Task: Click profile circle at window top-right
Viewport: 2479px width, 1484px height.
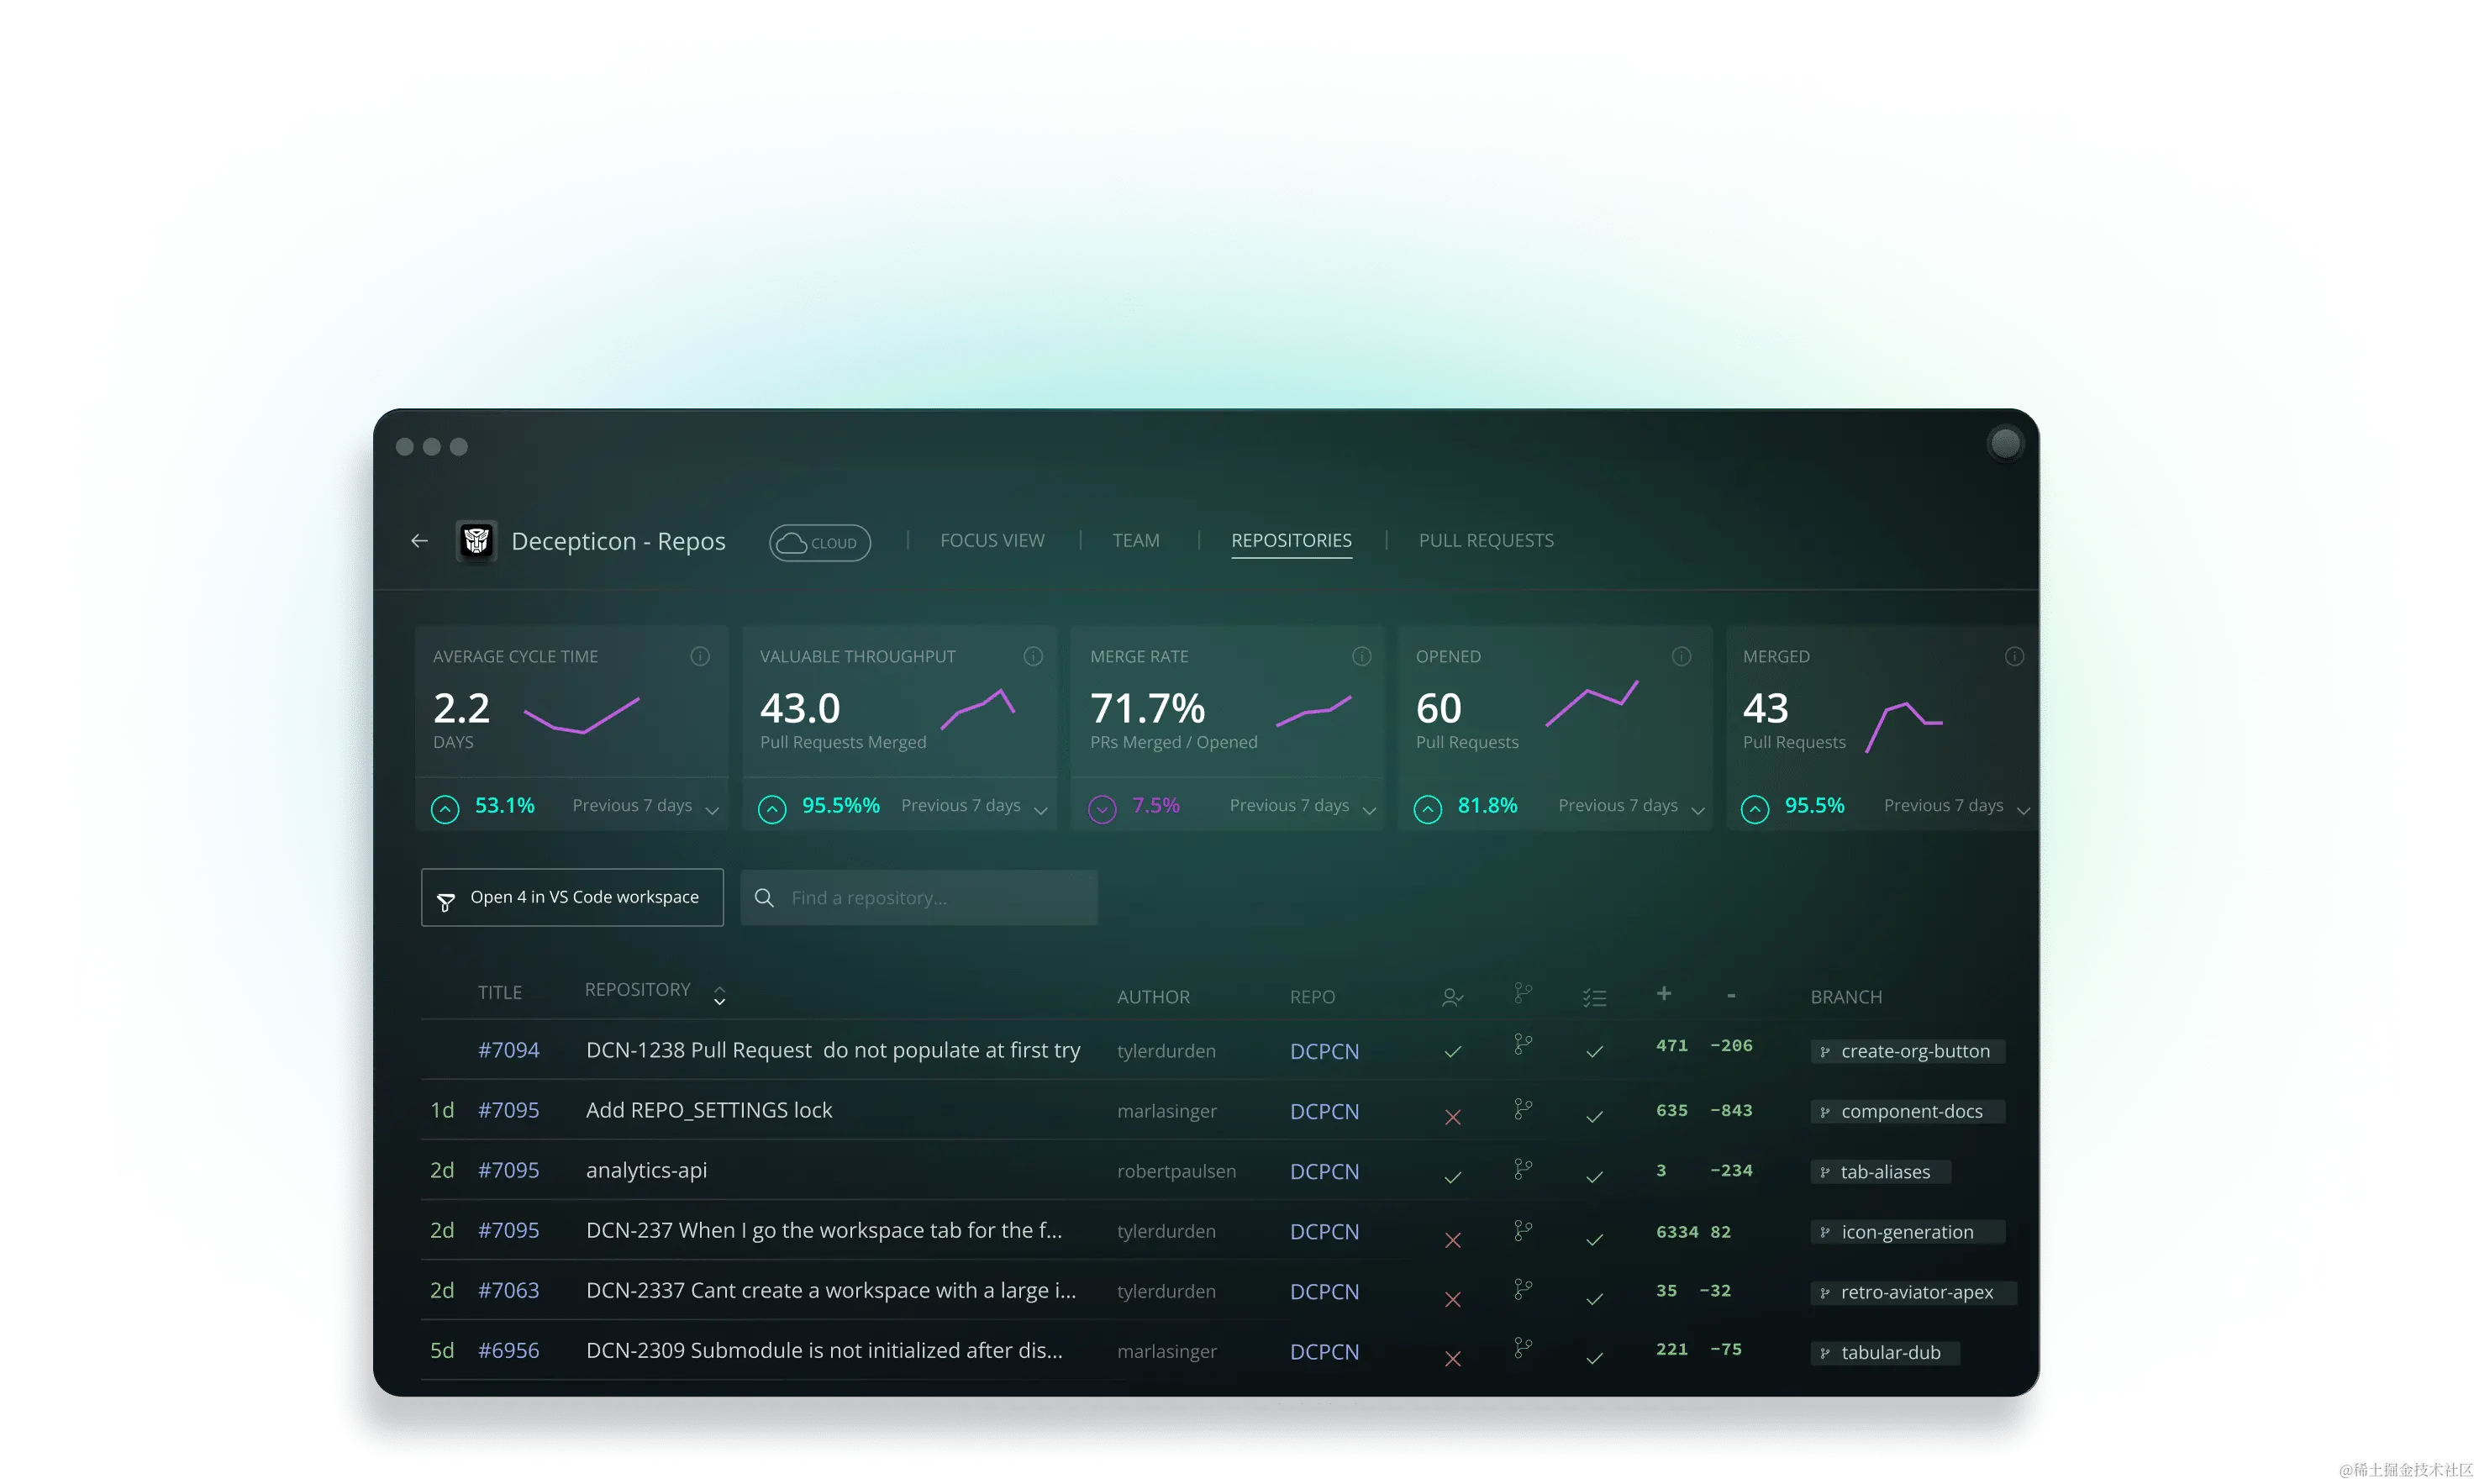Action: coord(2004,444)
